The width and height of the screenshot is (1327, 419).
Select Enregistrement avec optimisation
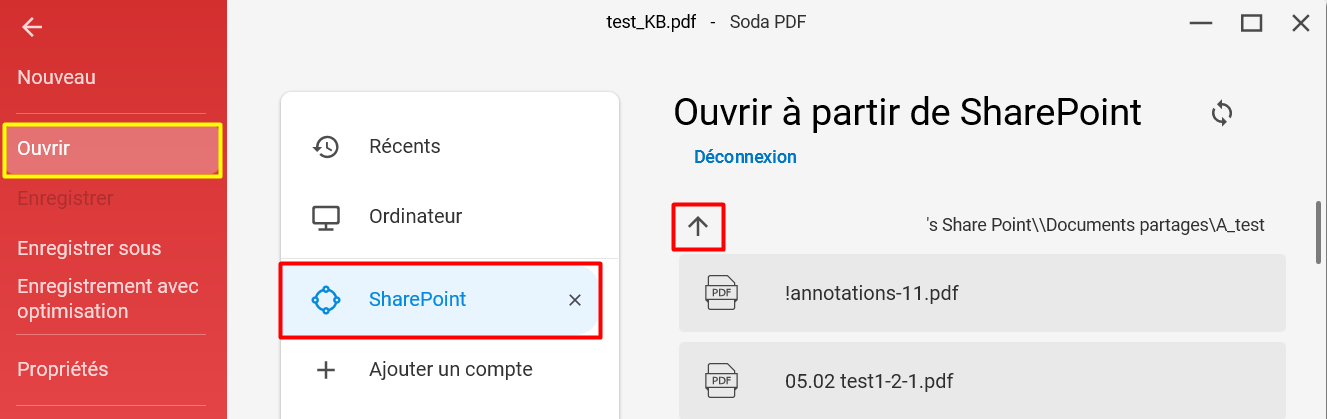point(108,298)
